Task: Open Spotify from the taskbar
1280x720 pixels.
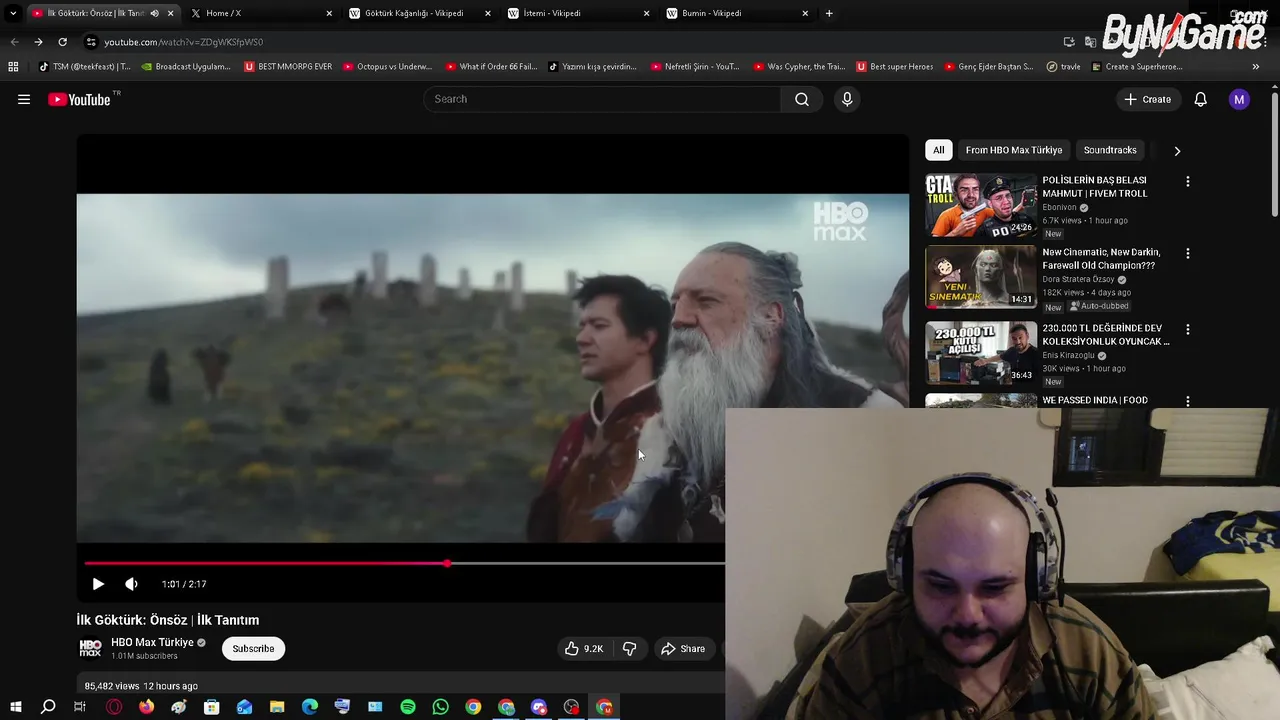Action: [x=408, y=707]
